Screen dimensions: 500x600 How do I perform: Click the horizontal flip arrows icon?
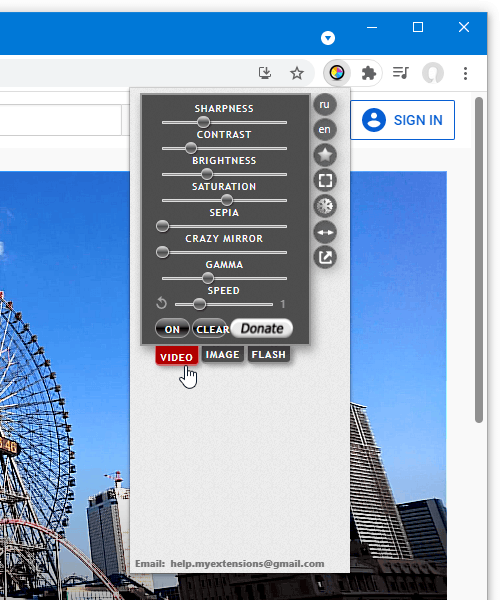point(325,232)
